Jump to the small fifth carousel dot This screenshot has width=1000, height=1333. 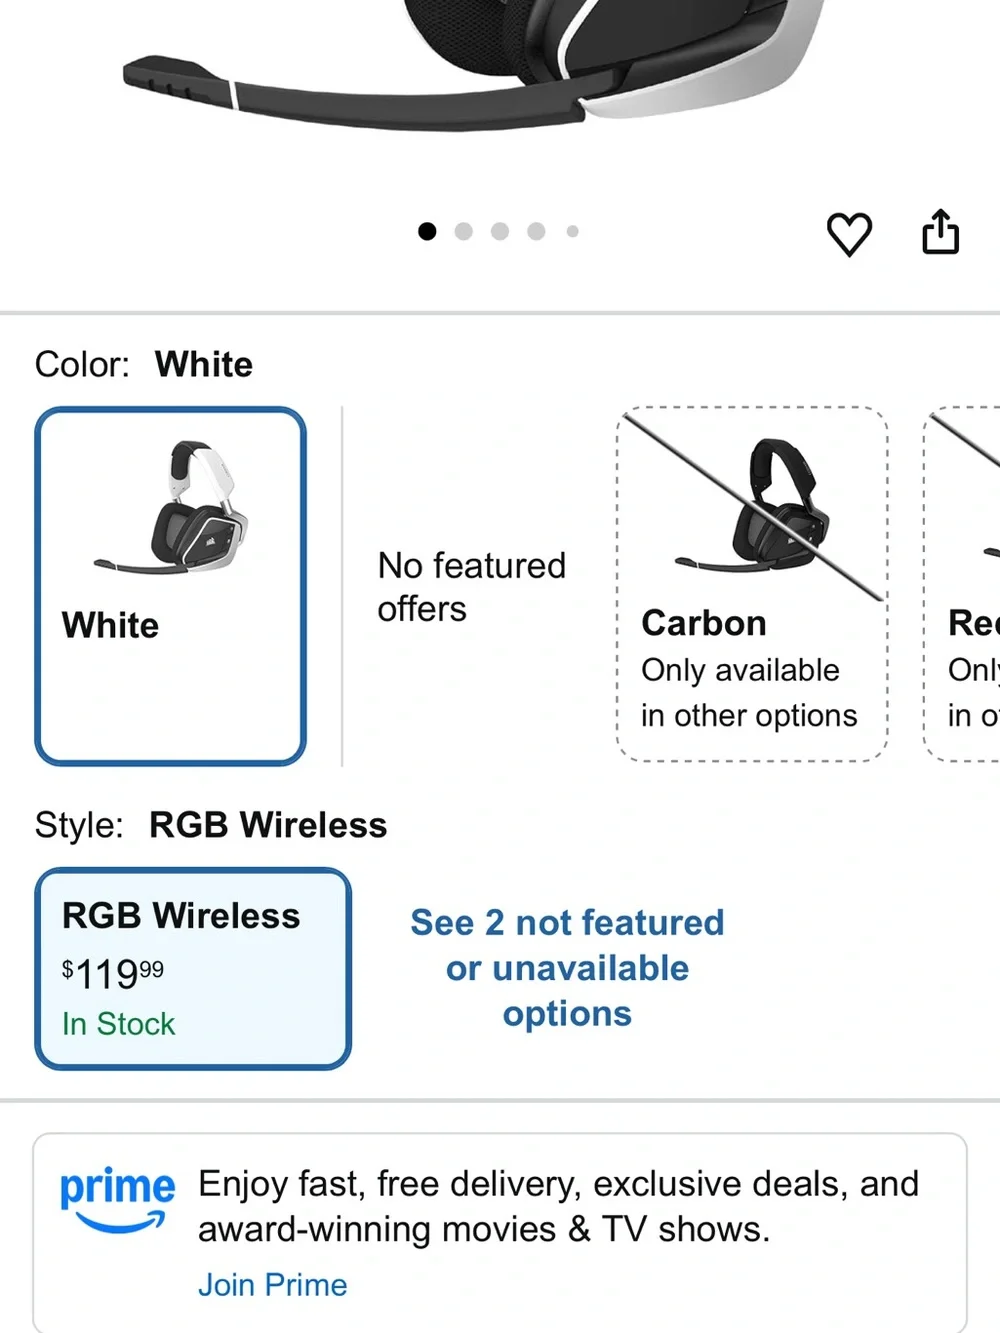[x=572, y=231]
